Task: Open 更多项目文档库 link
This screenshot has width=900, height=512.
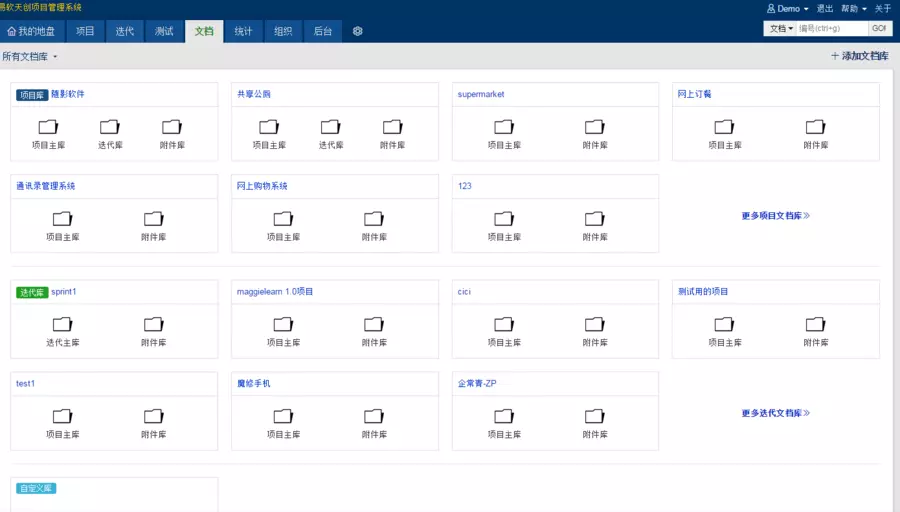Action: [775, 215]
